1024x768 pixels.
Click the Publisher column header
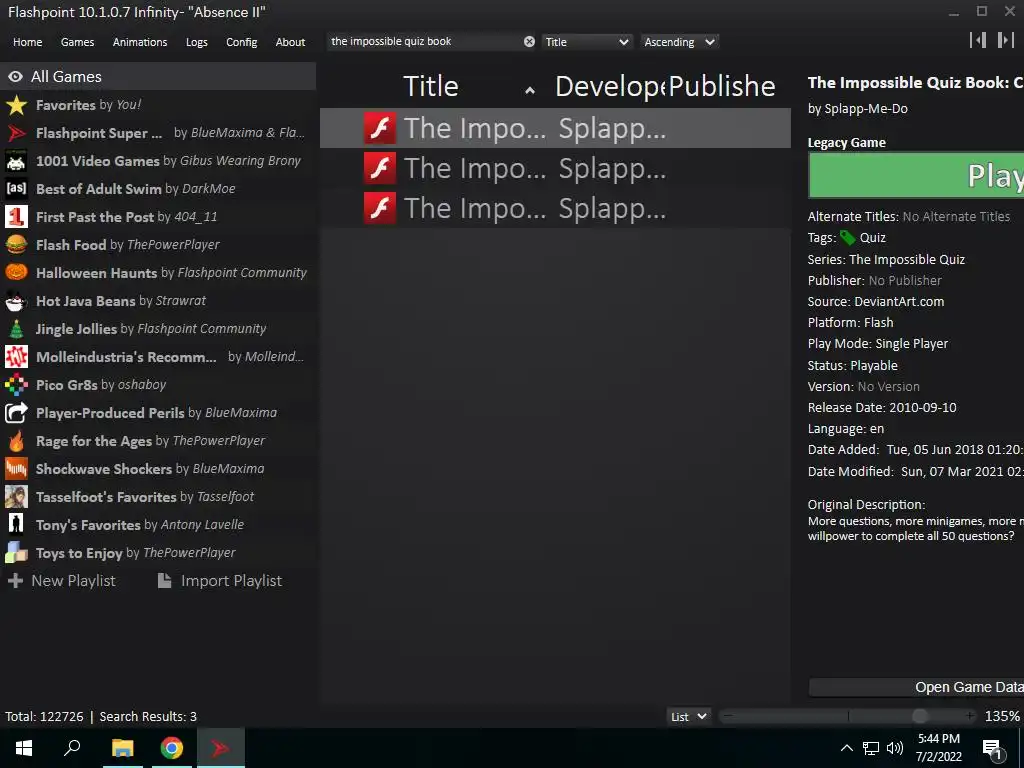point(722,87)
